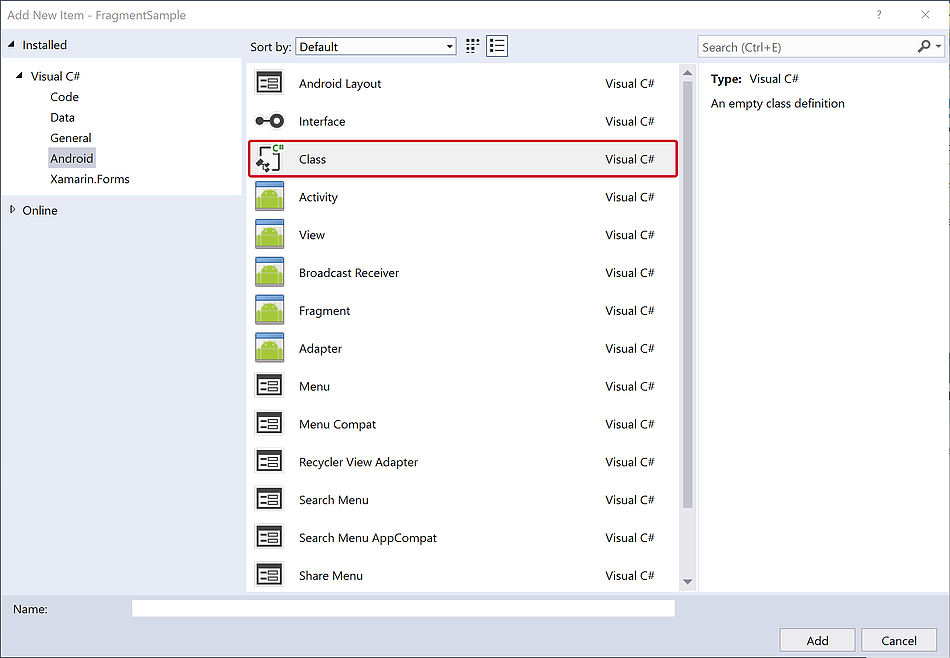Open the help question mark
Image resolution: width=950 pixels, height=658 pixels.
point(879,15)
